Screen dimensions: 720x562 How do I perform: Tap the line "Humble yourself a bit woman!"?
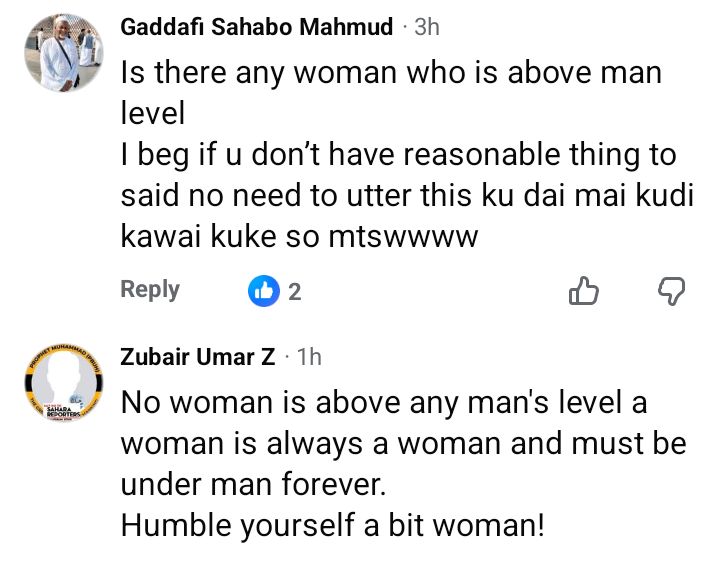click(332, 525)
